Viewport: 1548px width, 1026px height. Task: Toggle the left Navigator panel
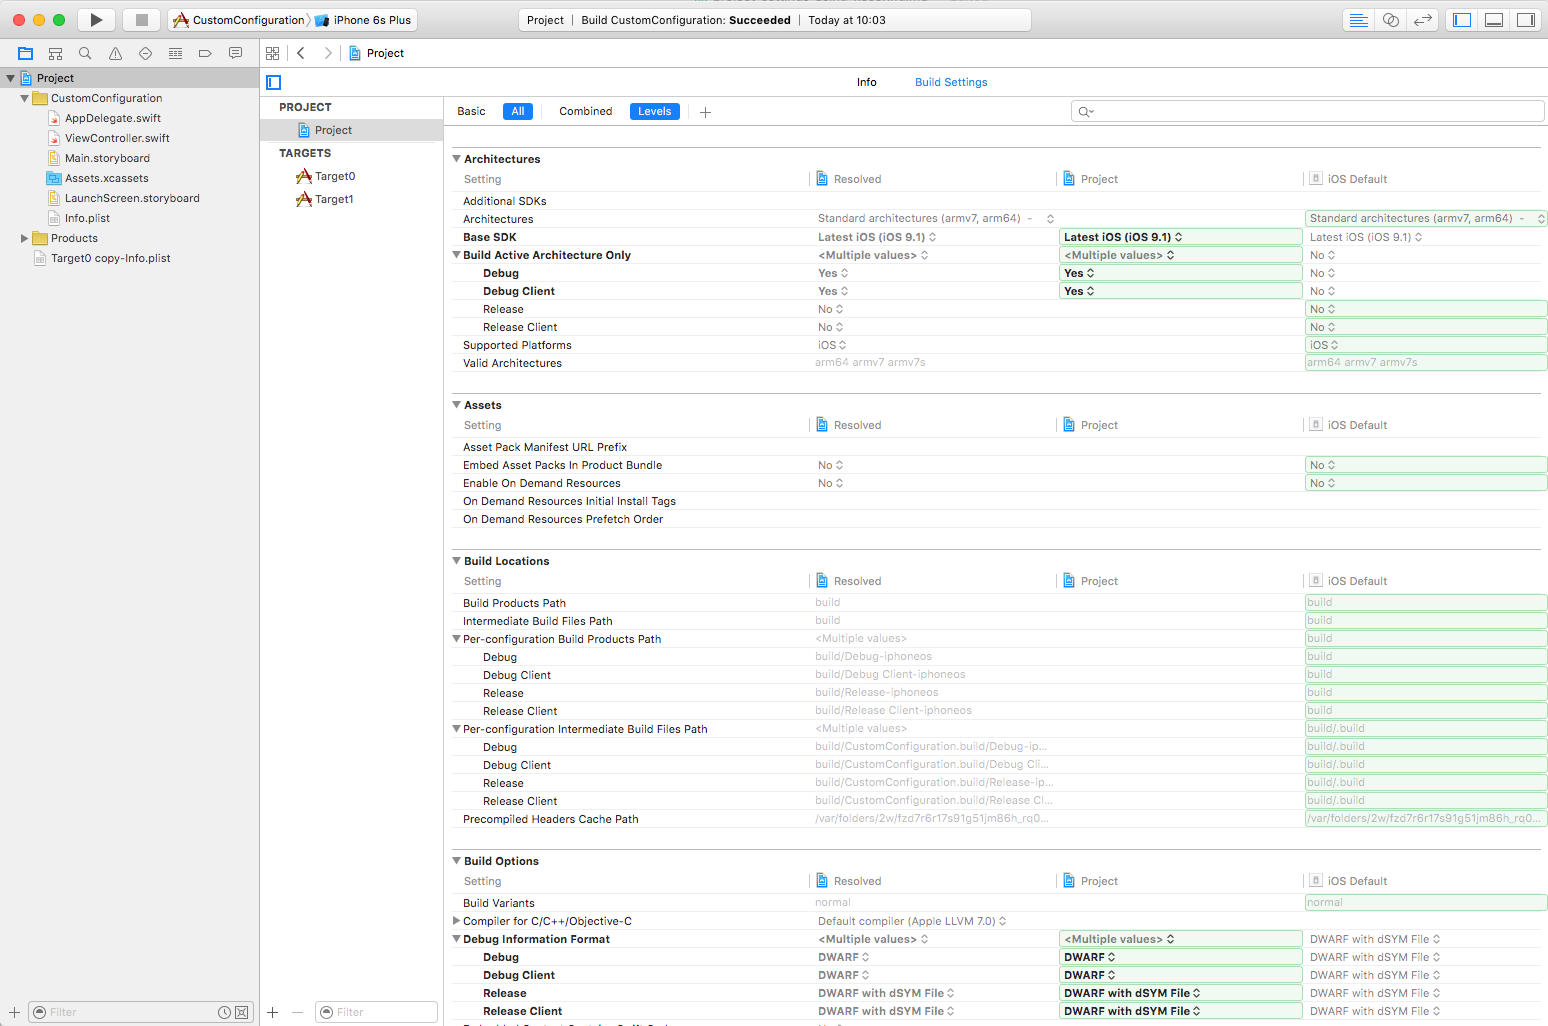coord(1462,20)
